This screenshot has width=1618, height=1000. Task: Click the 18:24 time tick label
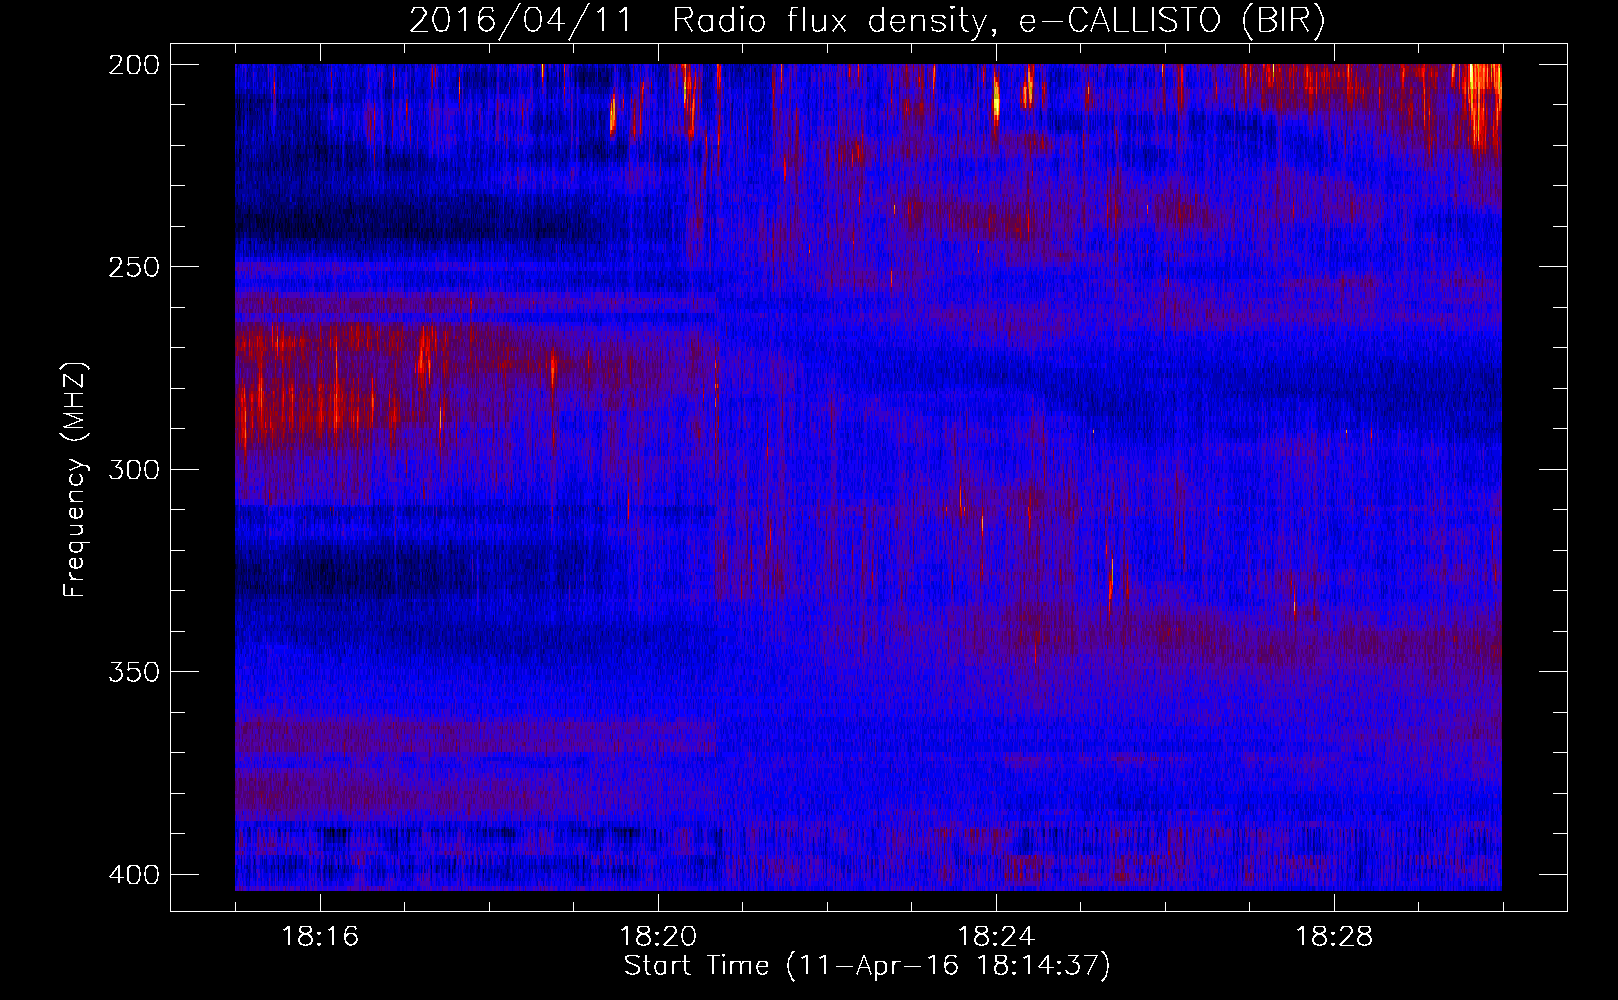click(996, 937)
